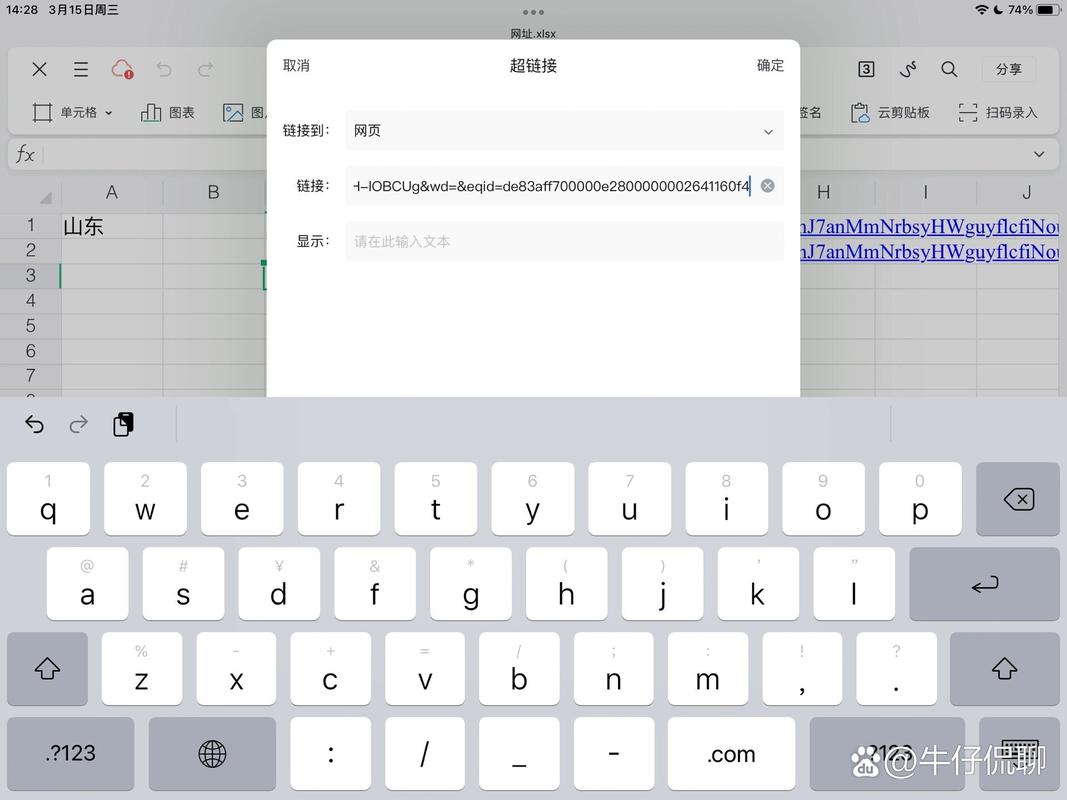Open the 图表 toolbar item
Viewport: 1067px width, 800px height.
[168, 113]
